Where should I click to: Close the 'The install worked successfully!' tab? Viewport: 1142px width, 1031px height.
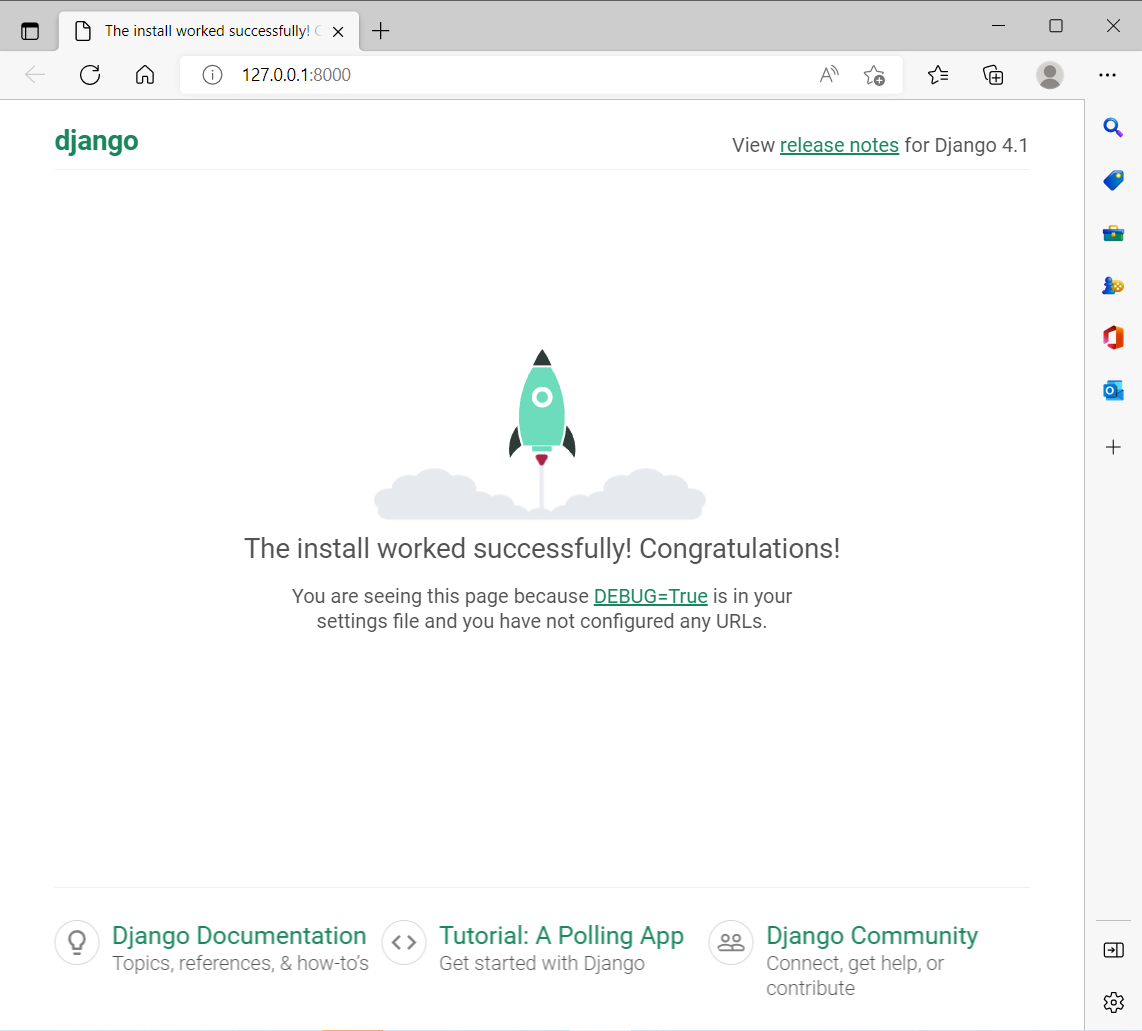(338, 31)
